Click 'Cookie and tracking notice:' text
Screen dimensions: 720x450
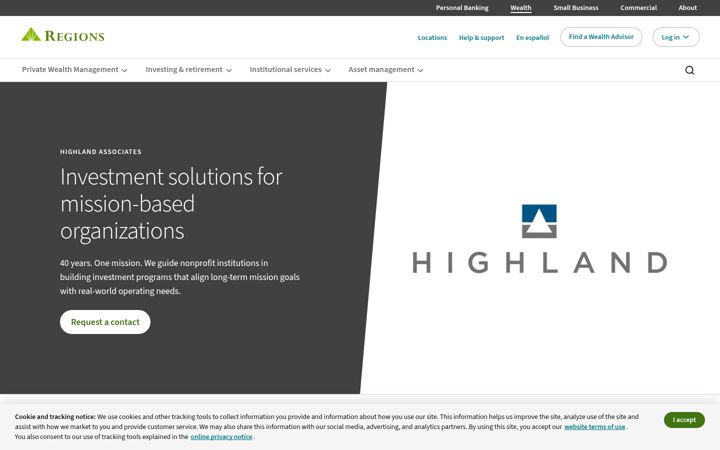pos(55,417)
